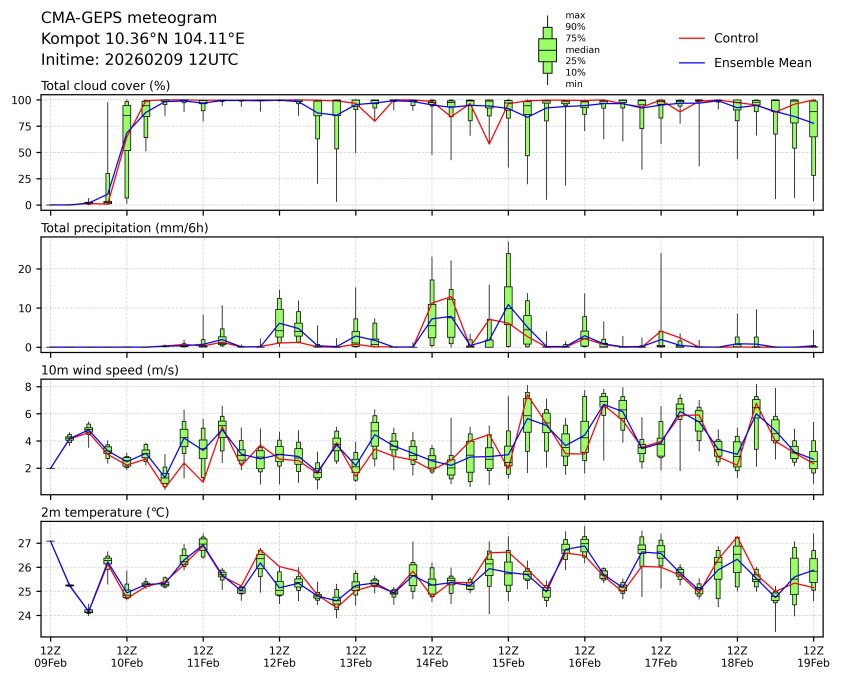
Task: Click the '12Z 09Feb' time axis label
Action: click(x=50, y=655)
